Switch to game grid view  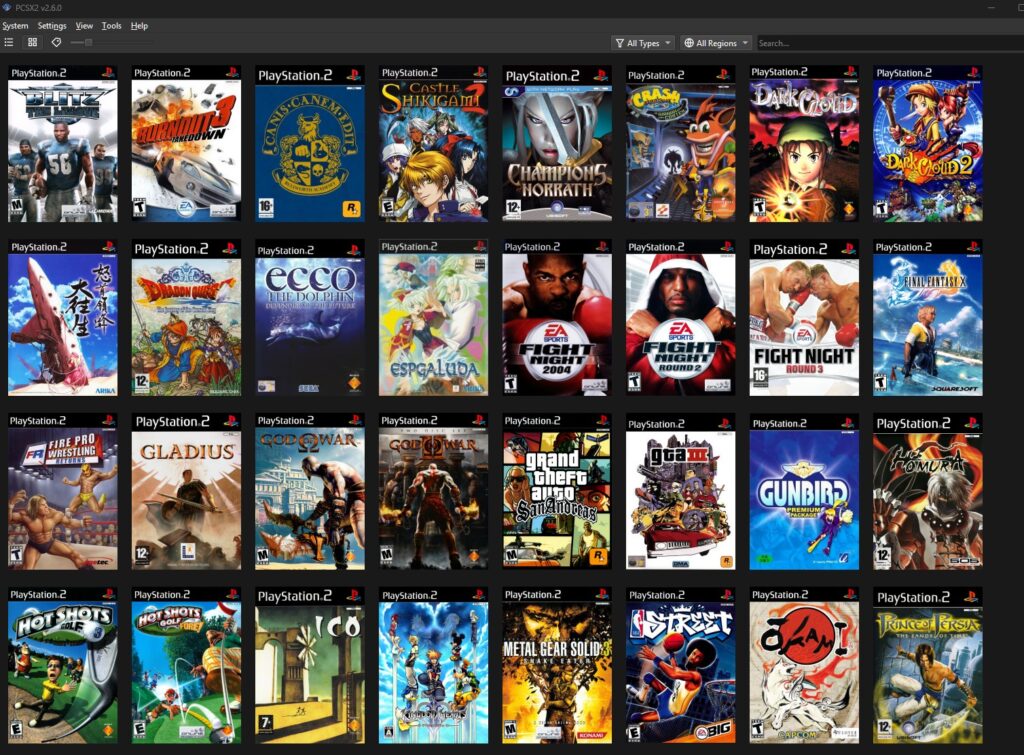(33, 43)
